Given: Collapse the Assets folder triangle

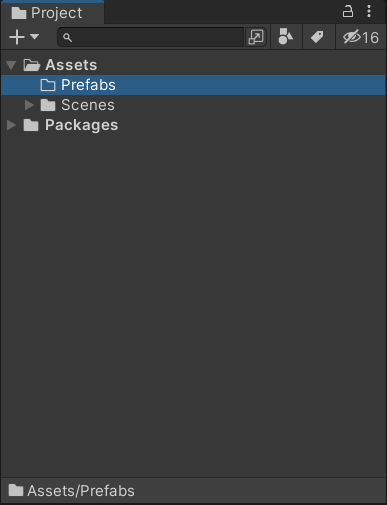Looking at the screenshot, I should coord(11,65).
